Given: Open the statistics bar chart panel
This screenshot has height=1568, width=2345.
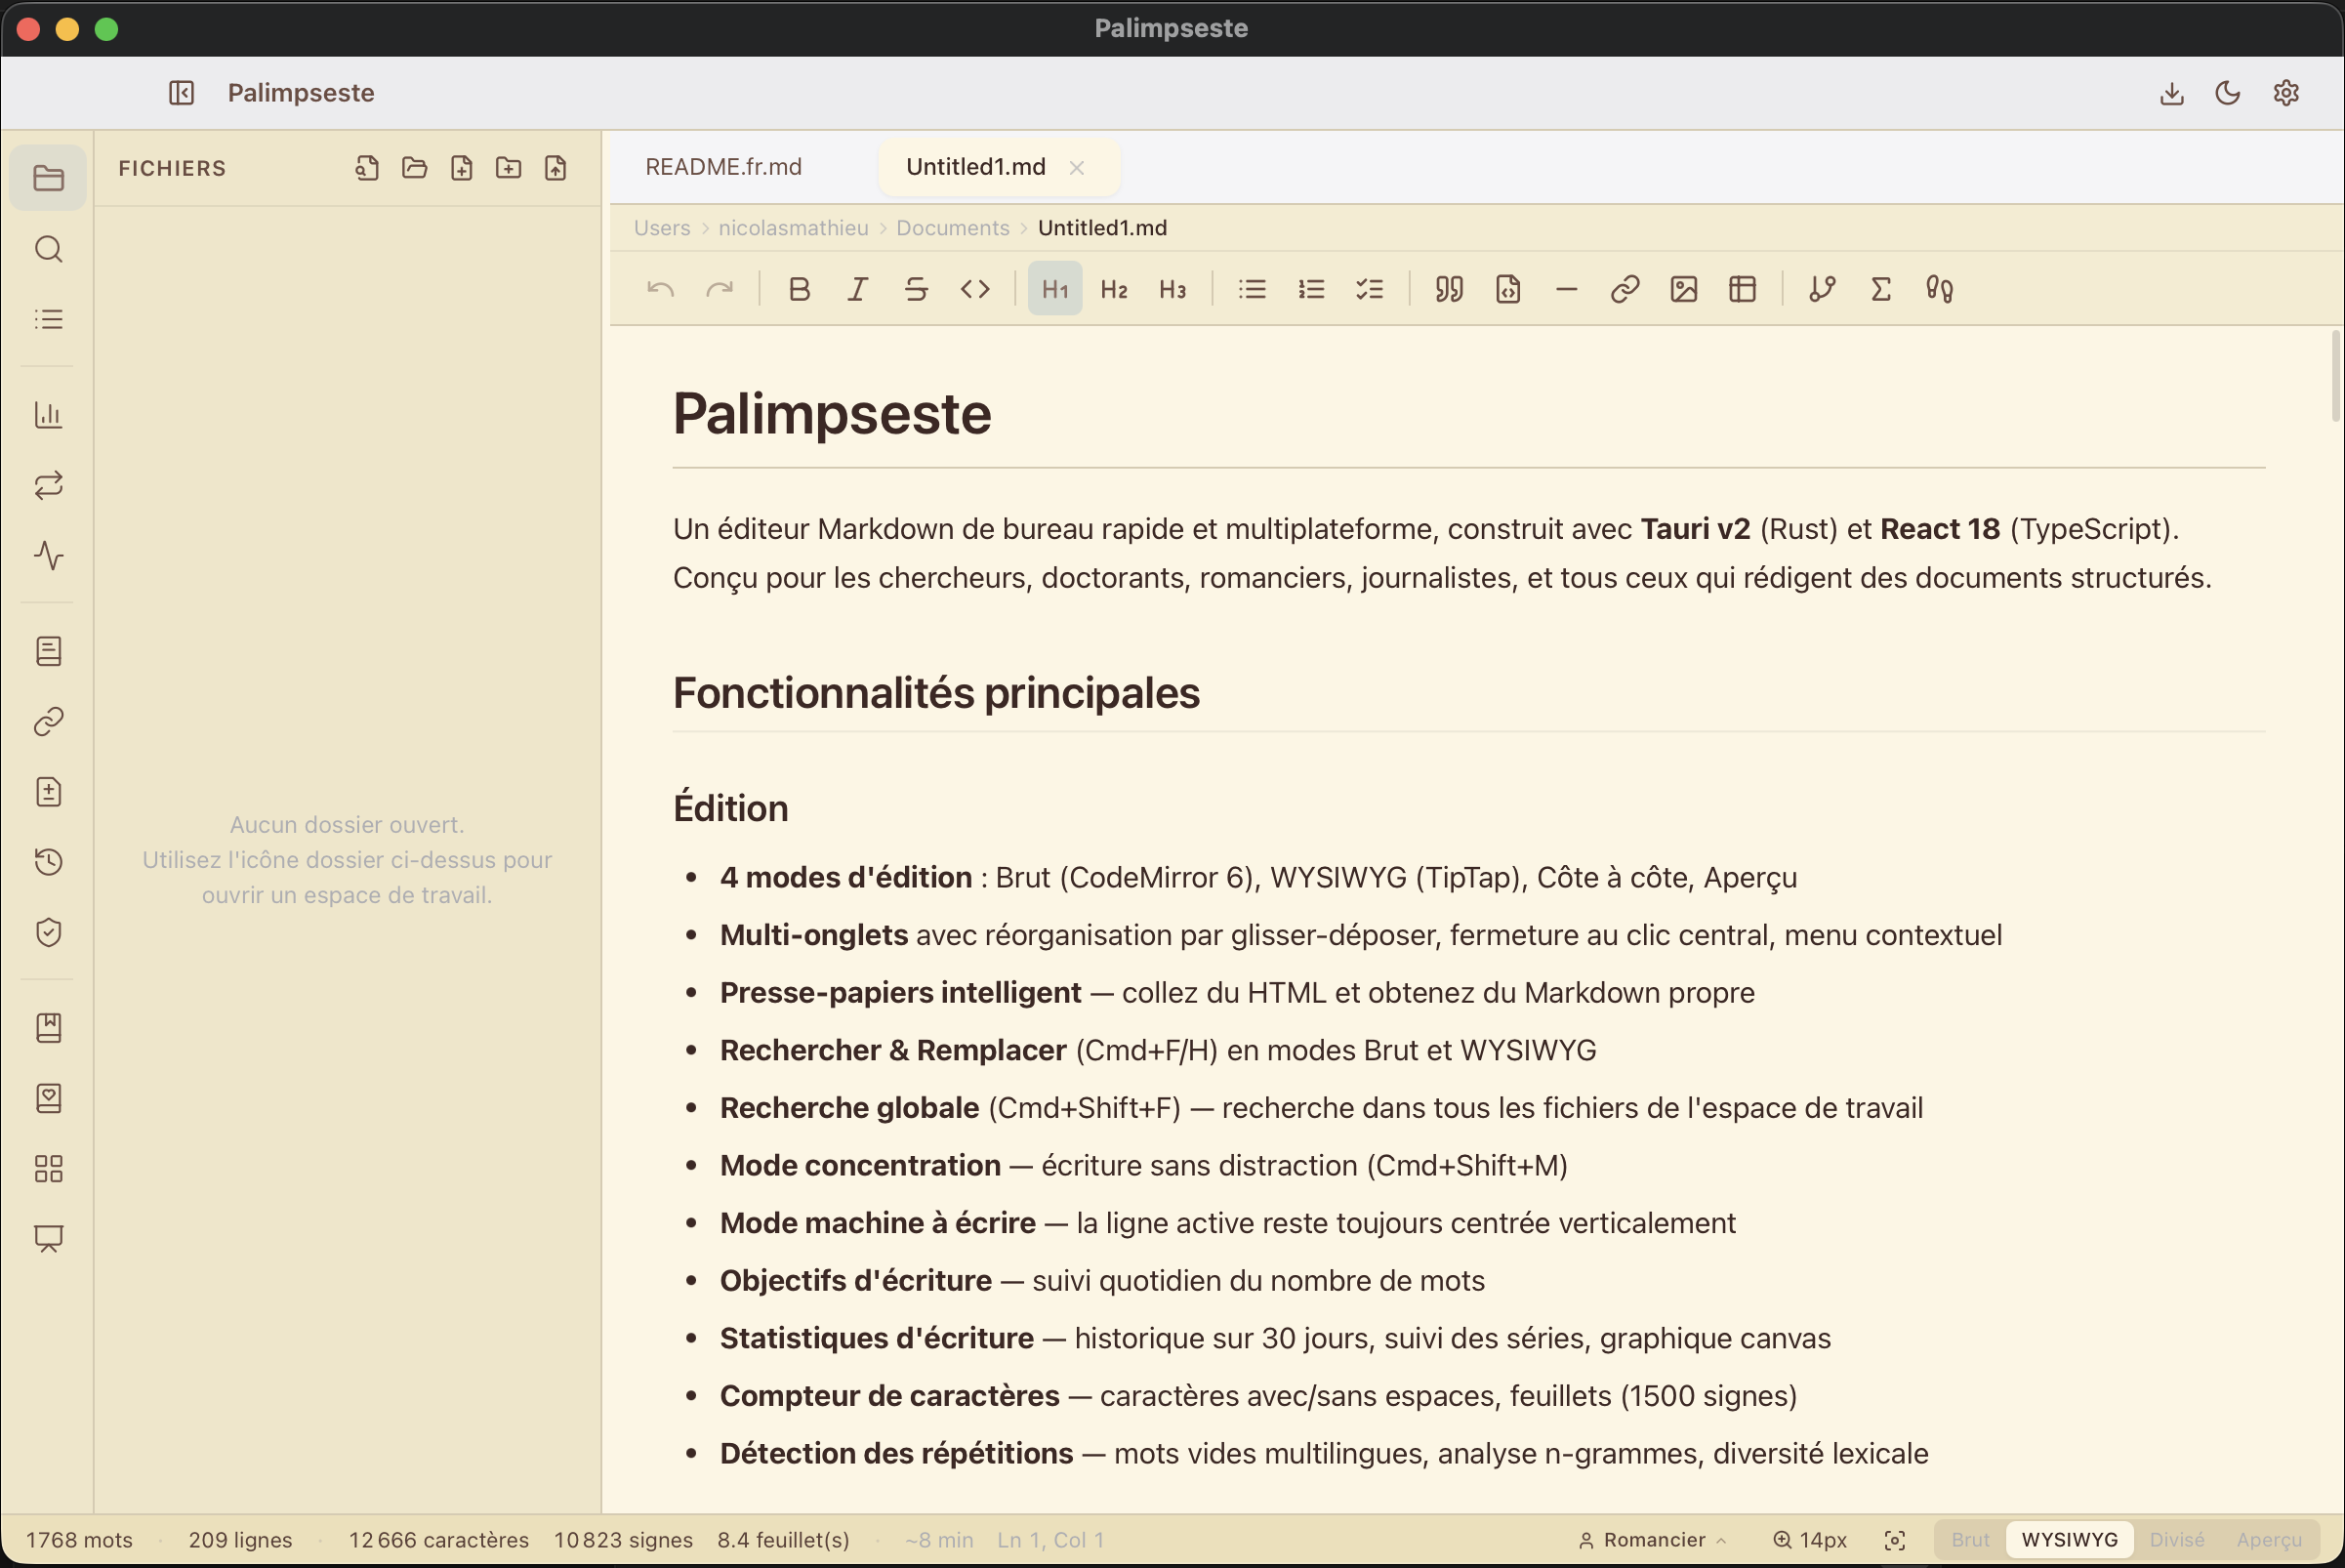Looking at the screenshot, I should pos(48,415).
